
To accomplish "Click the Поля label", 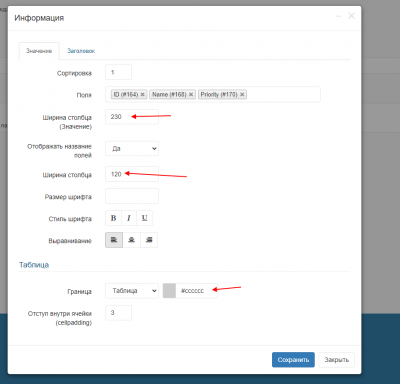I will [84, 95].
